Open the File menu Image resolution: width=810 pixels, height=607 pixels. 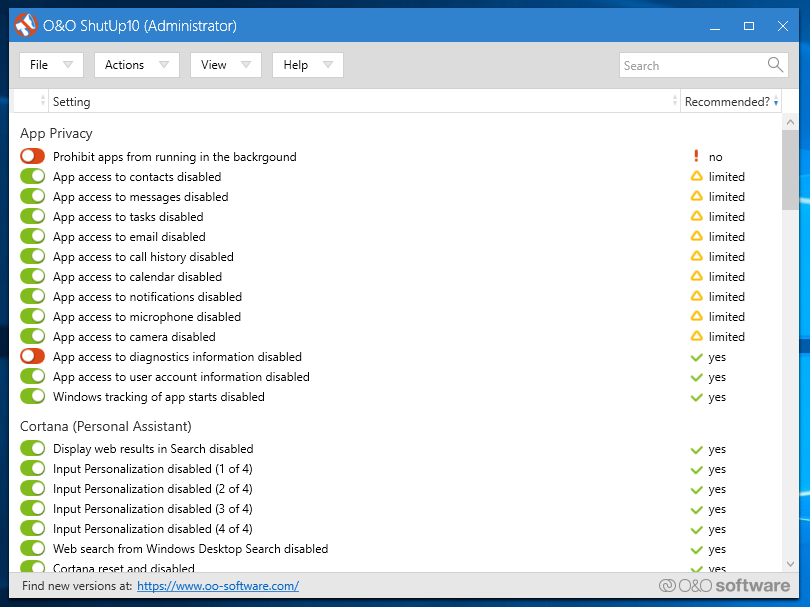click(x=51, y=65)
